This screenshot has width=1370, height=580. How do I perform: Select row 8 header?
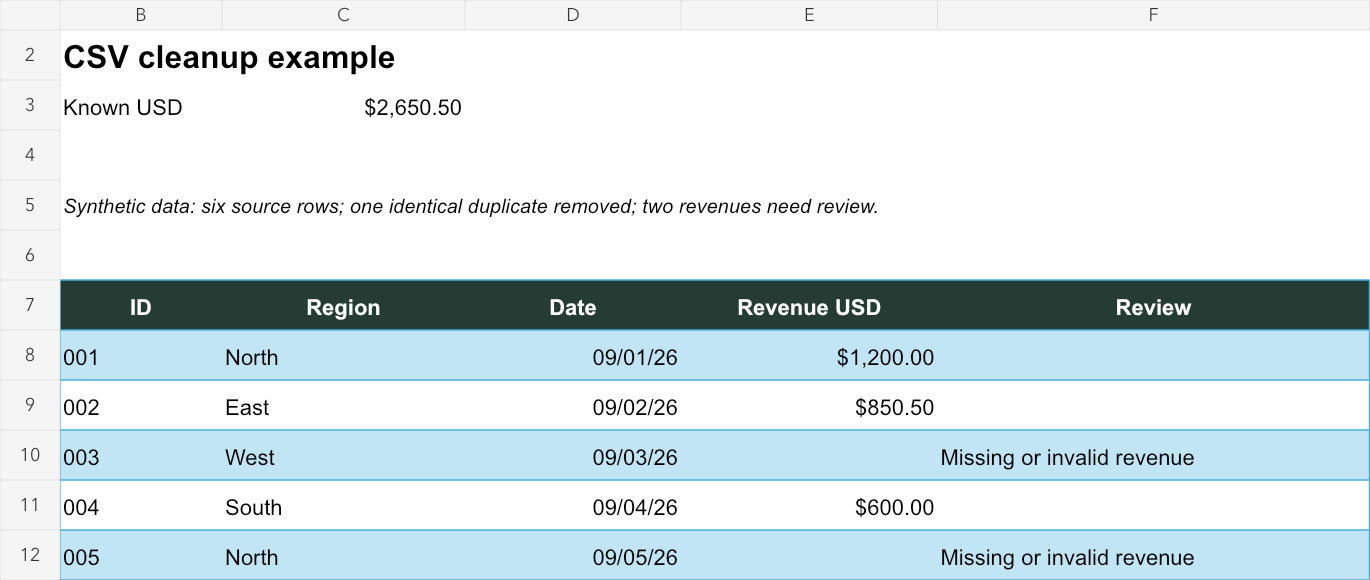point(30,355)
